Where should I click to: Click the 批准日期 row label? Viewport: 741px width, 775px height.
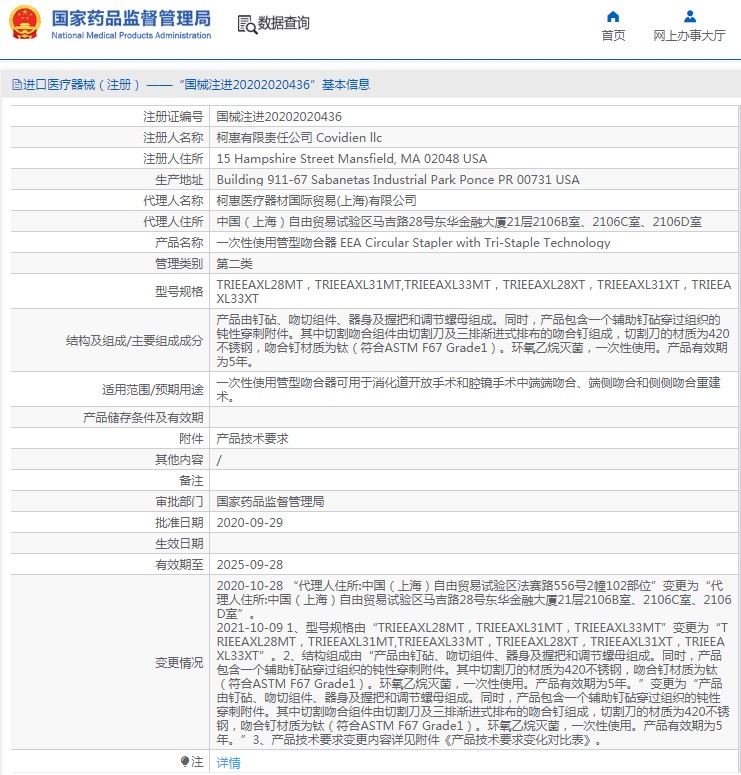pyautogui.click(x=179, y=523)
